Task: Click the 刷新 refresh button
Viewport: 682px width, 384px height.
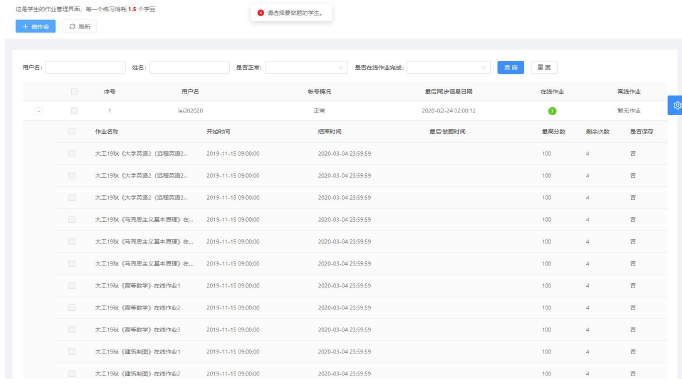Action: 80,27
